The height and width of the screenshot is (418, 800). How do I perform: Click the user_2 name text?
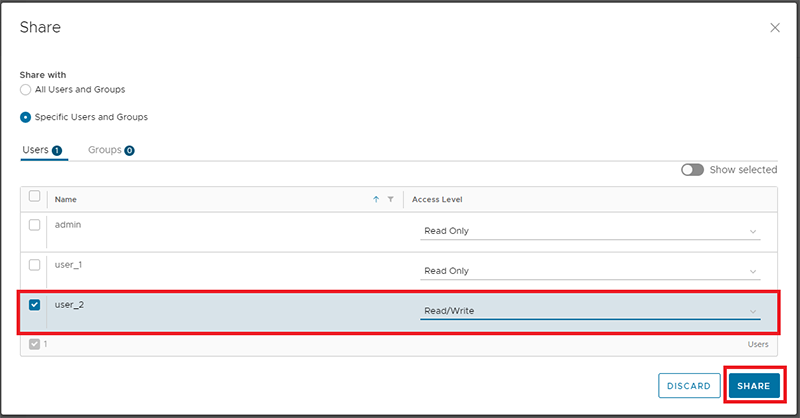pos(69,305)
